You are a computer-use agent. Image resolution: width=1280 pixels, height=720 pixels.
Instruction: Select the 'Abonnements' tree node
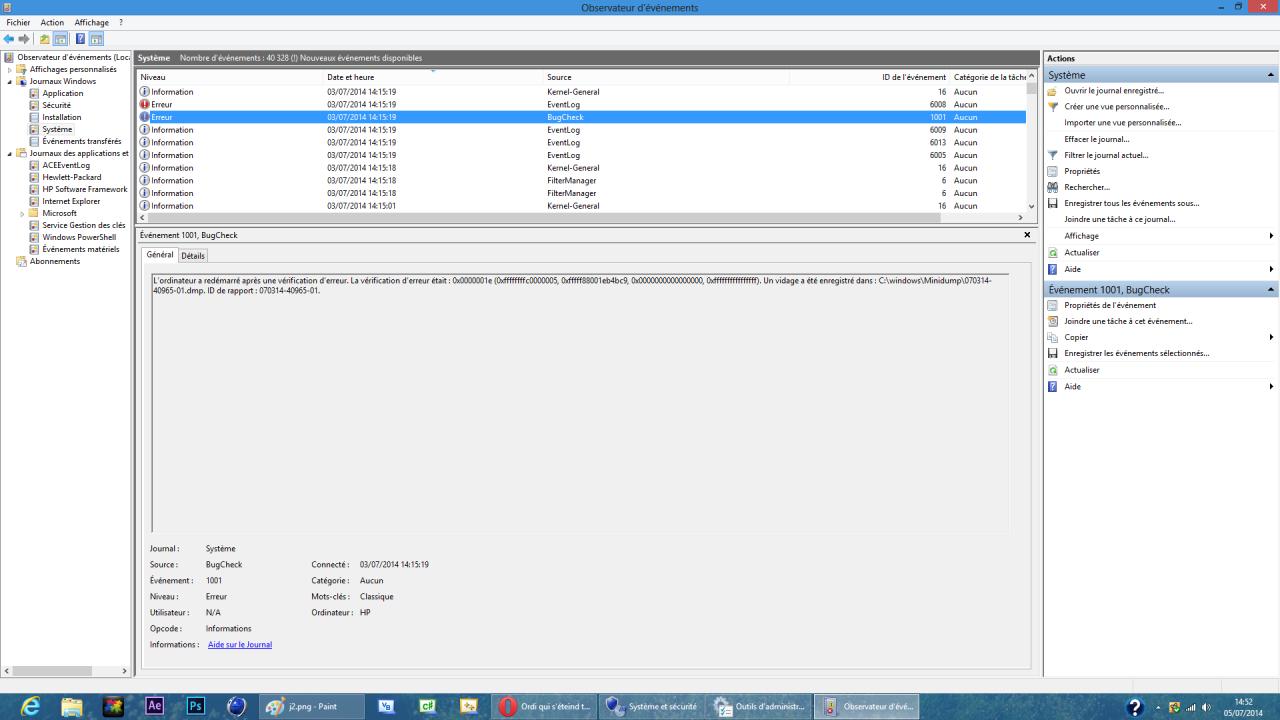55,262
